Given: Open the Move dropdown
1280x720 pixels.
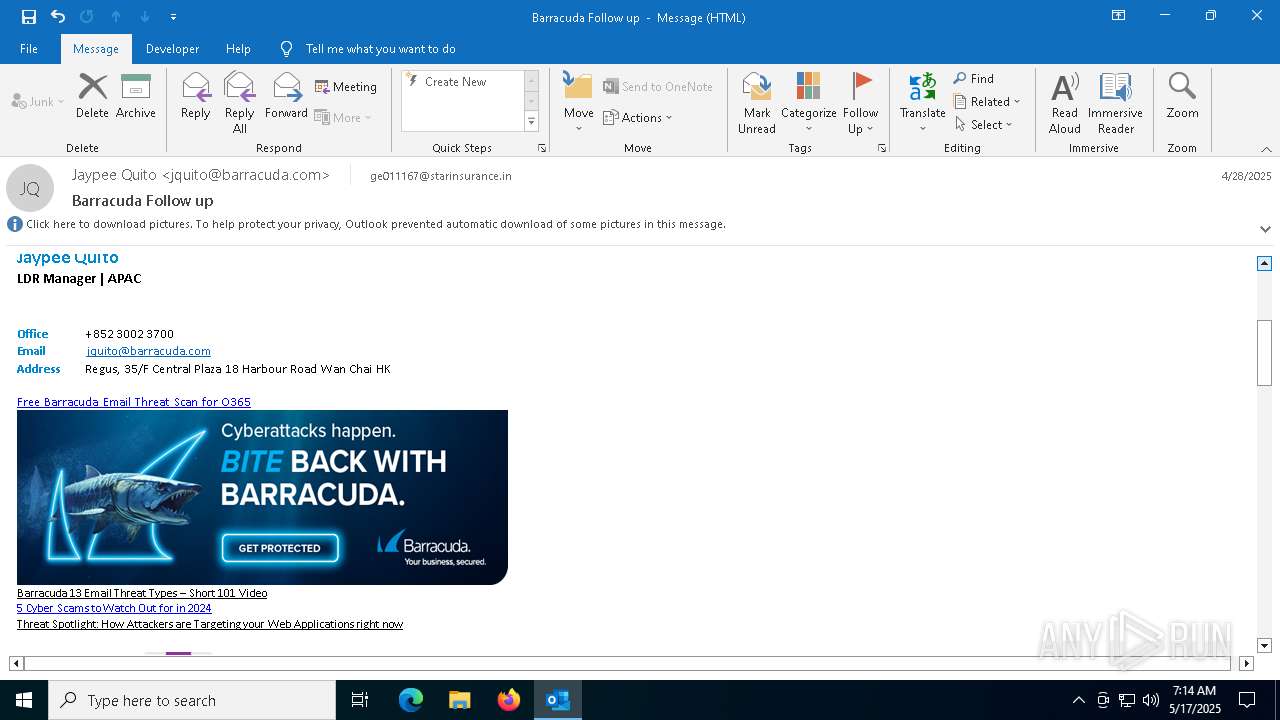Looking at the screenshot, I should [579, 102].
